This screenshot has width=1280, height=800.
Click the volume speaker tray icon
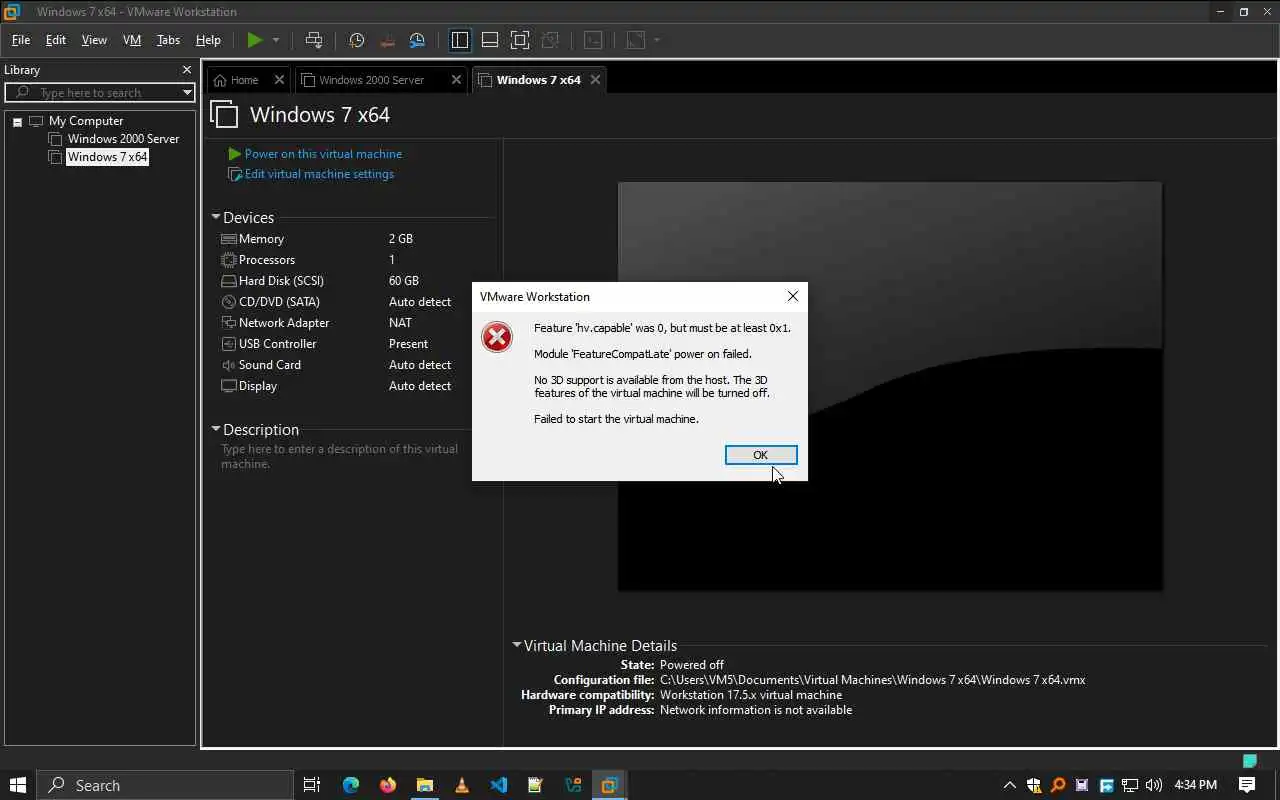pyautogui.click(x=1154, y=785)
